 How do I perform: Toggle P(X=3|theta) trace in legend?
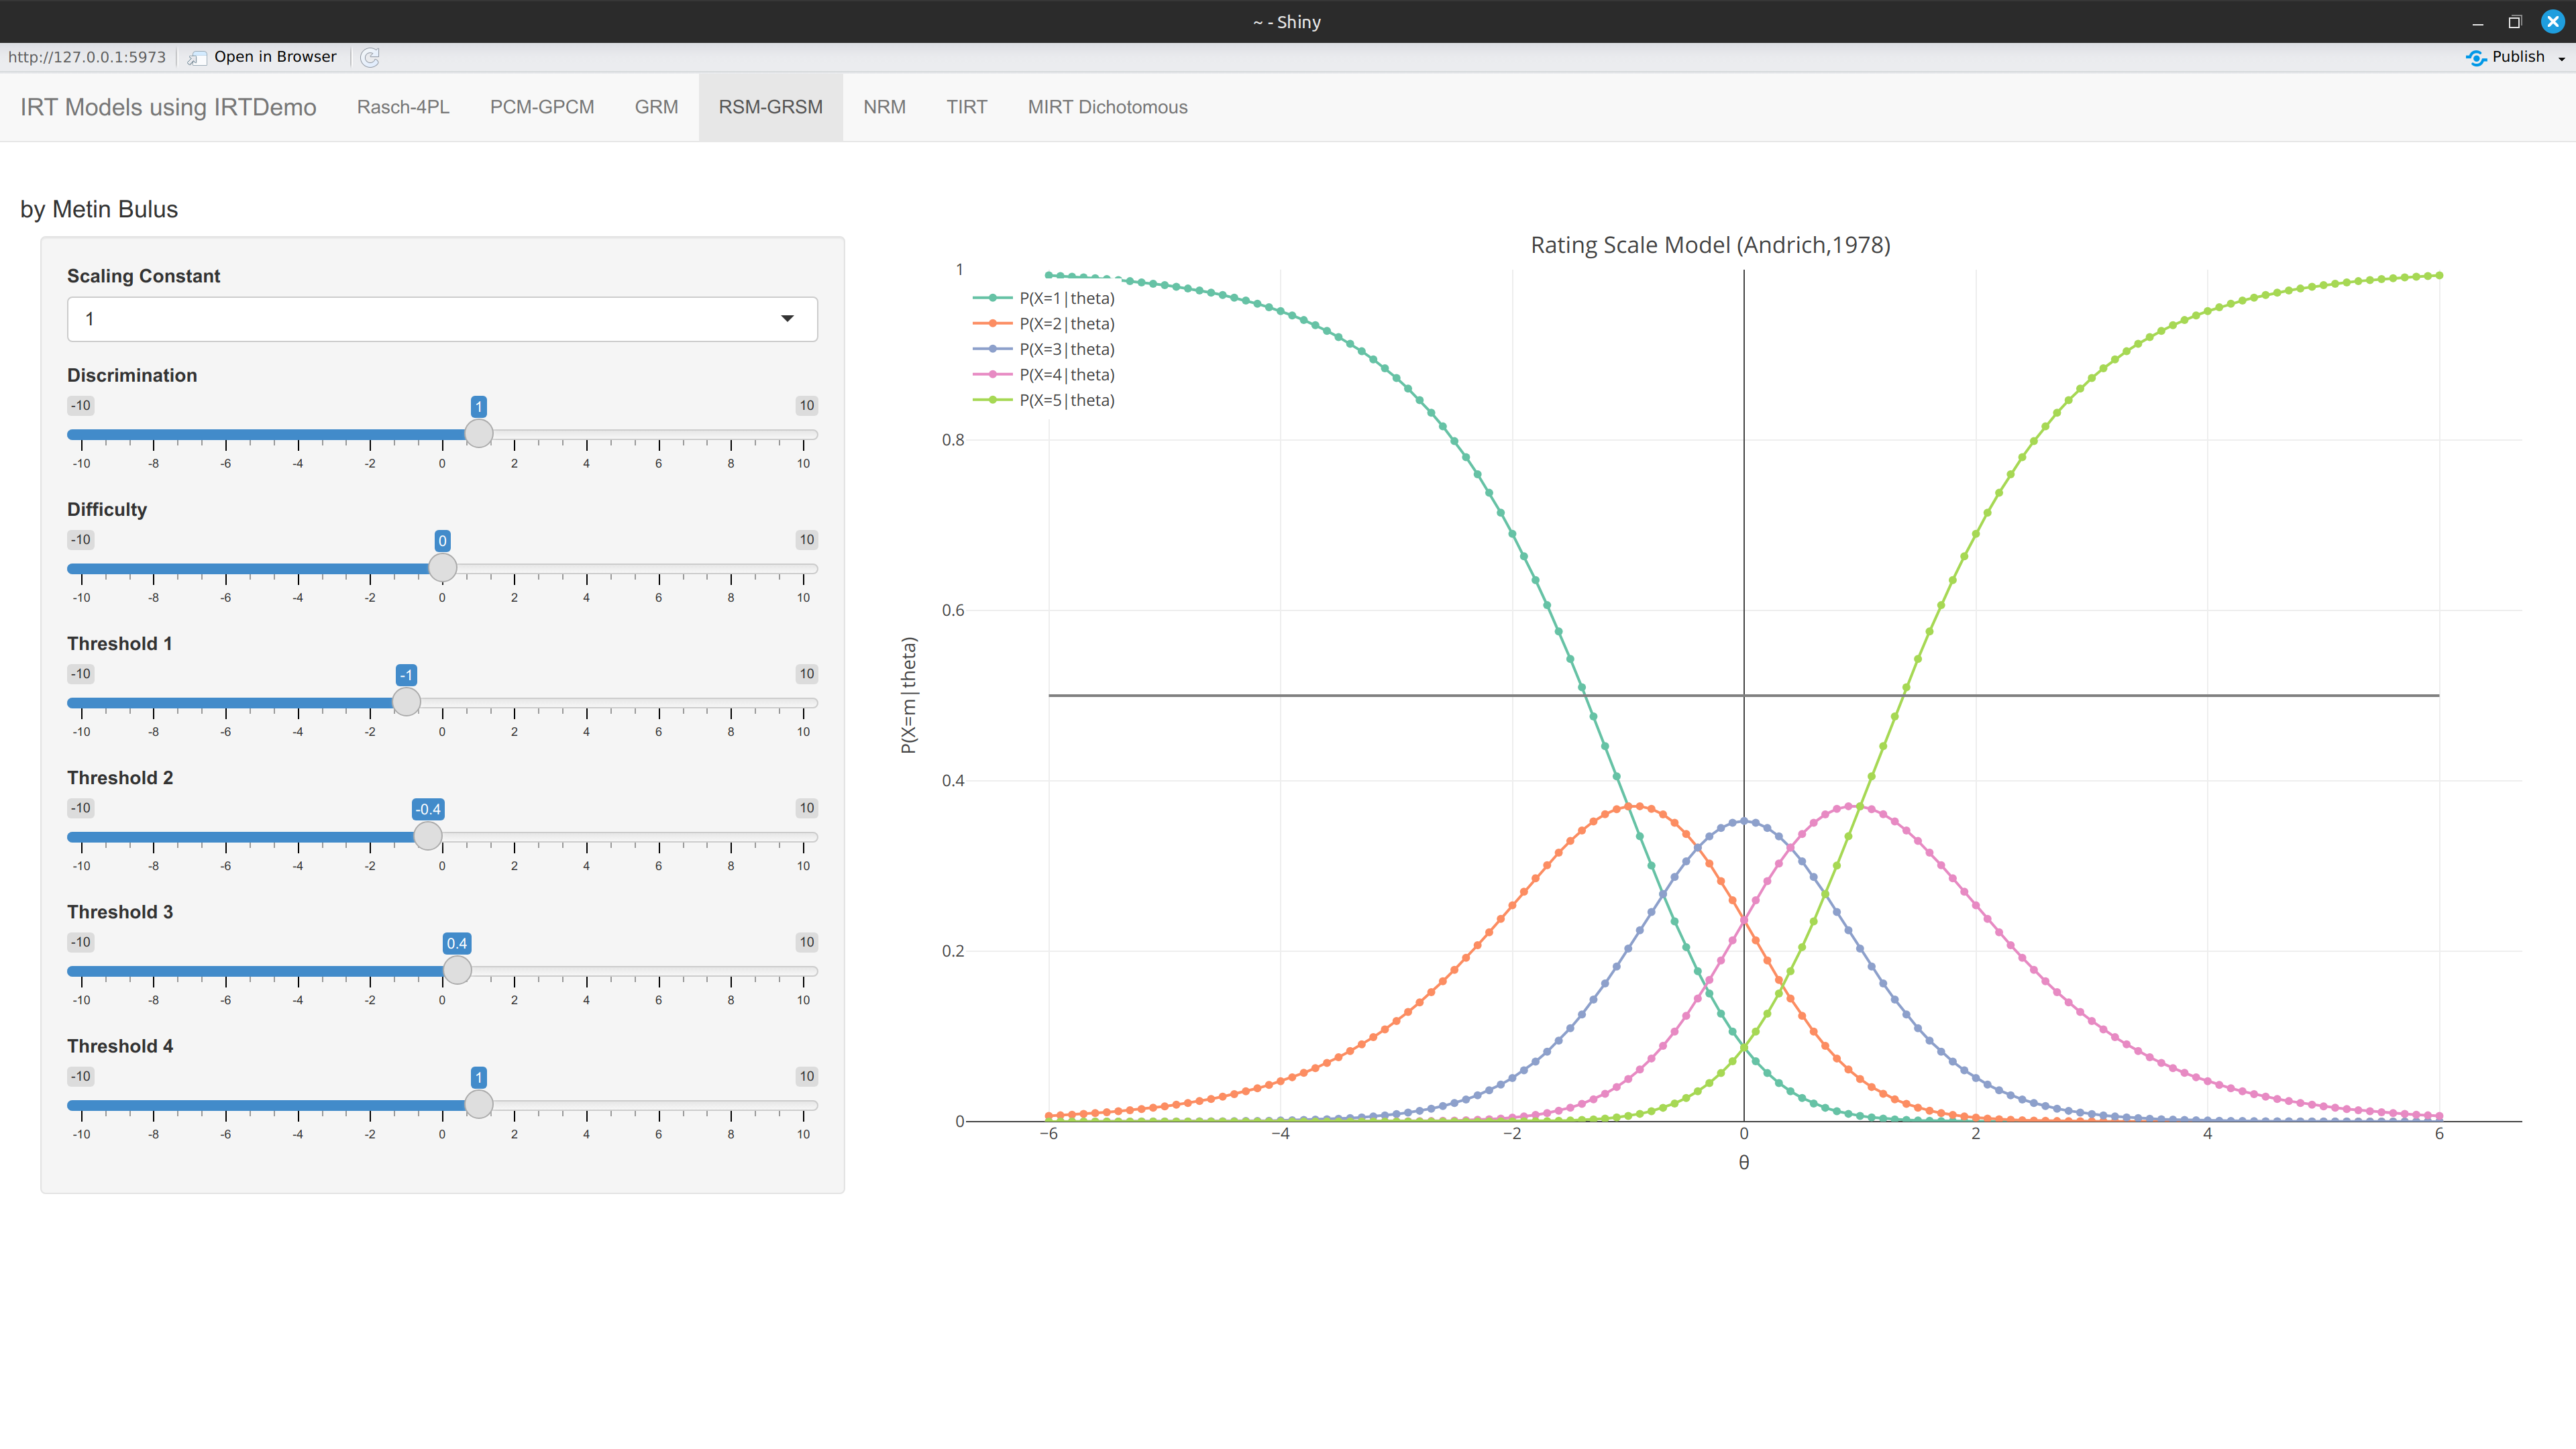point(1044,349)
